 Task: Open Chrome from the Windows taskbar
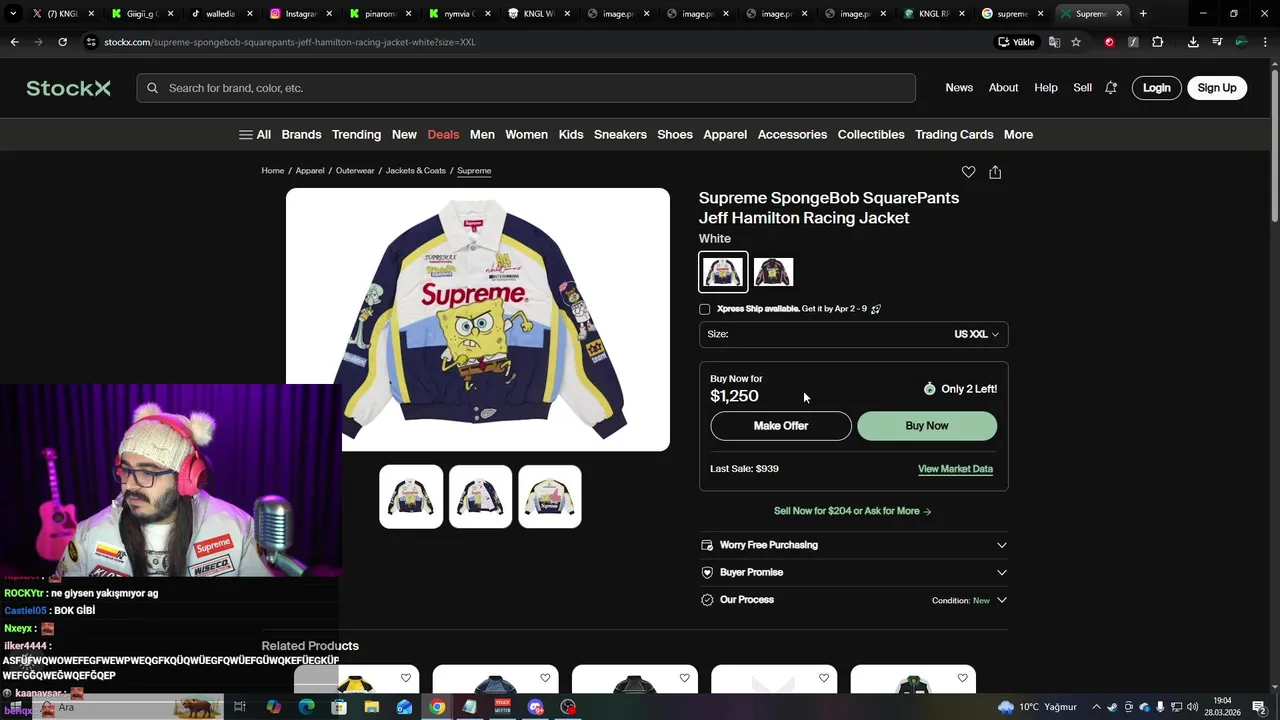437,707
